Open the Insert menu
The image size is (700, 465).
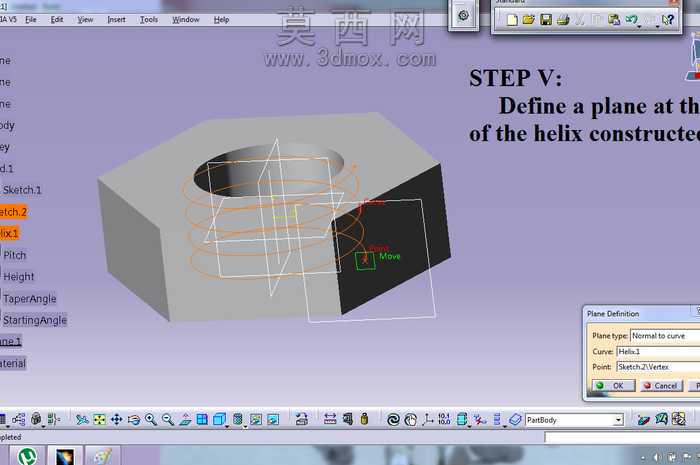pyautogui.click(x=117, y=20)
